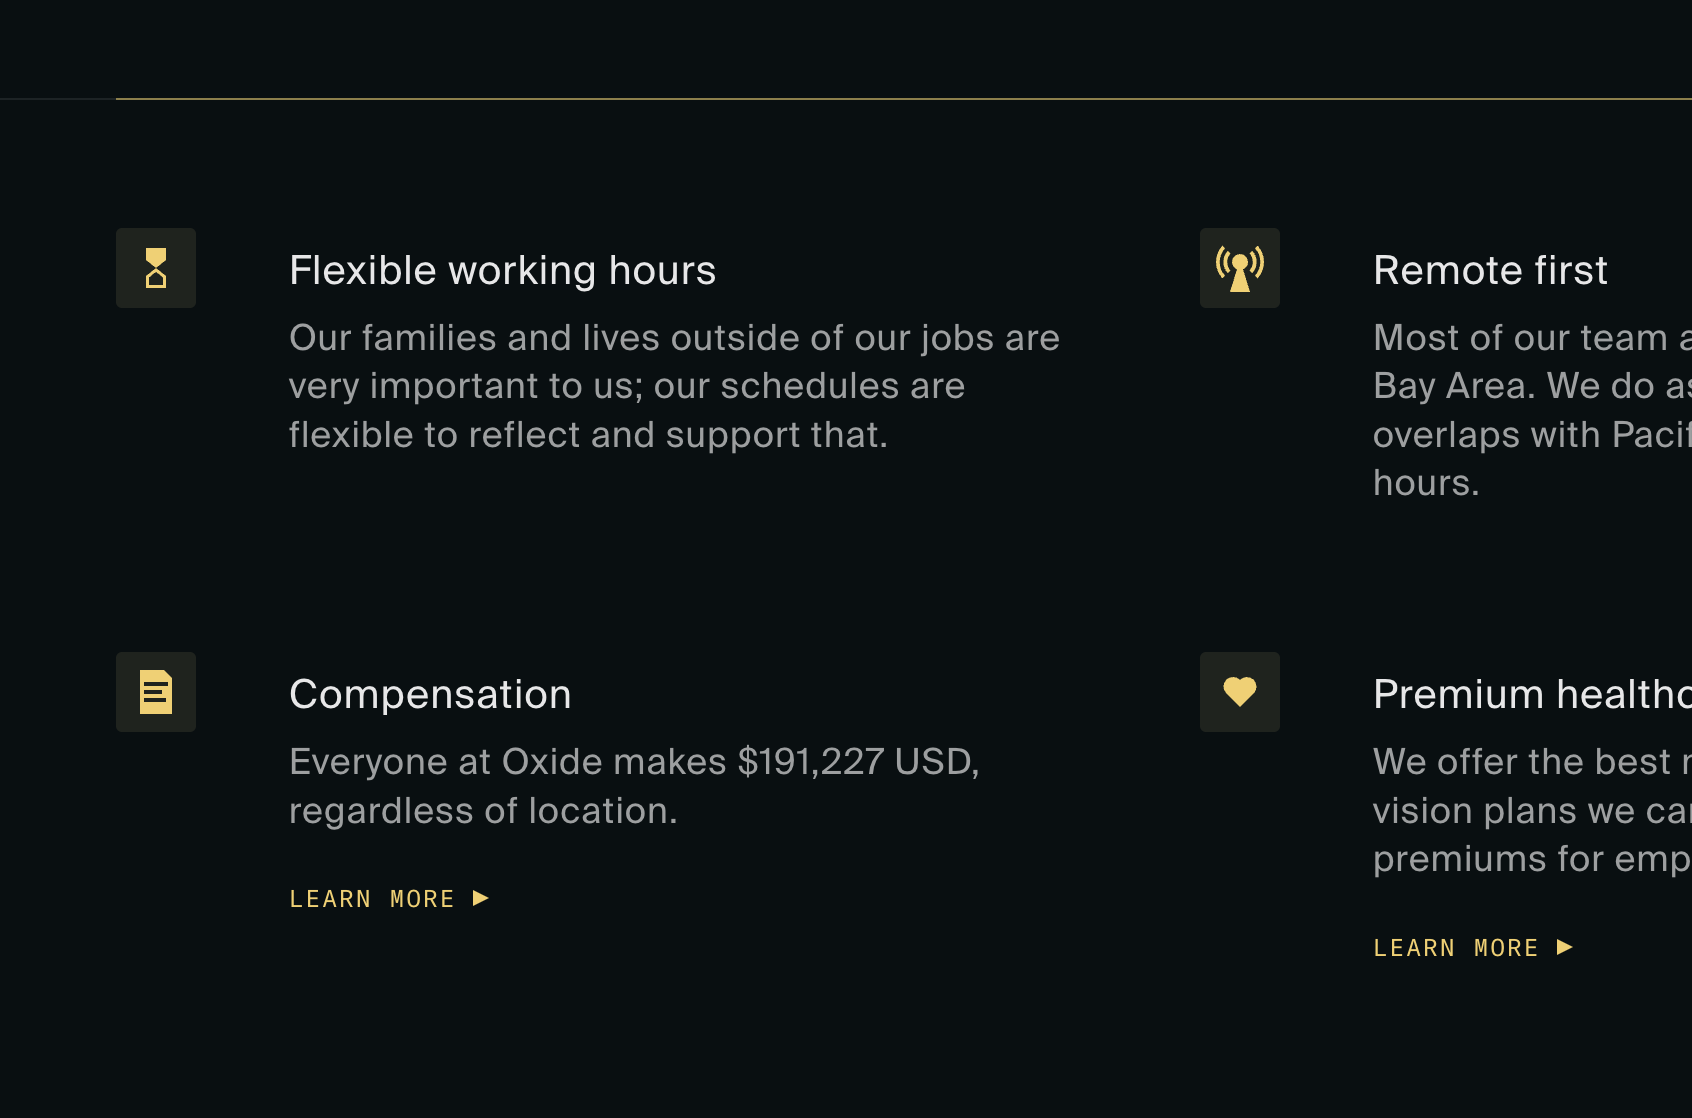
Task: Click the hourglass icon for flexible hours
Action: tap(156, 268)
